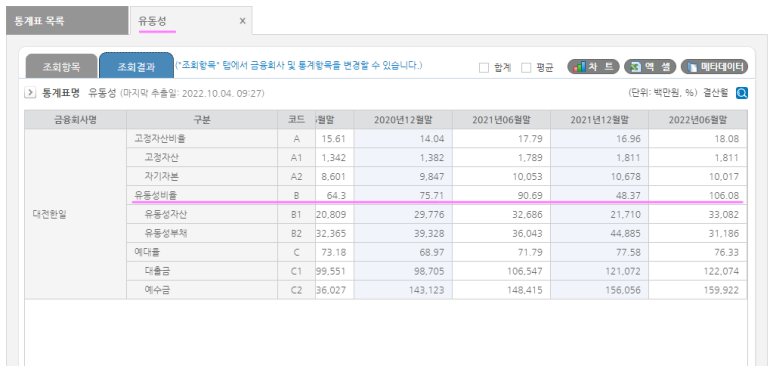Select the 대전한일 company cell

click(x=75, y=215)
